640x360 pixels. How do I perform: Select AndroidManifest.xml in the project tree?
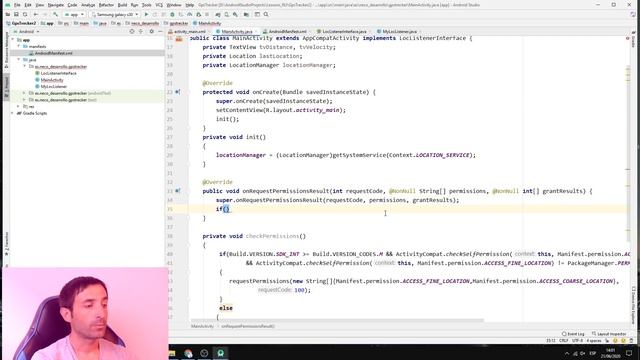pyautogui.click(x=53, y=53)
